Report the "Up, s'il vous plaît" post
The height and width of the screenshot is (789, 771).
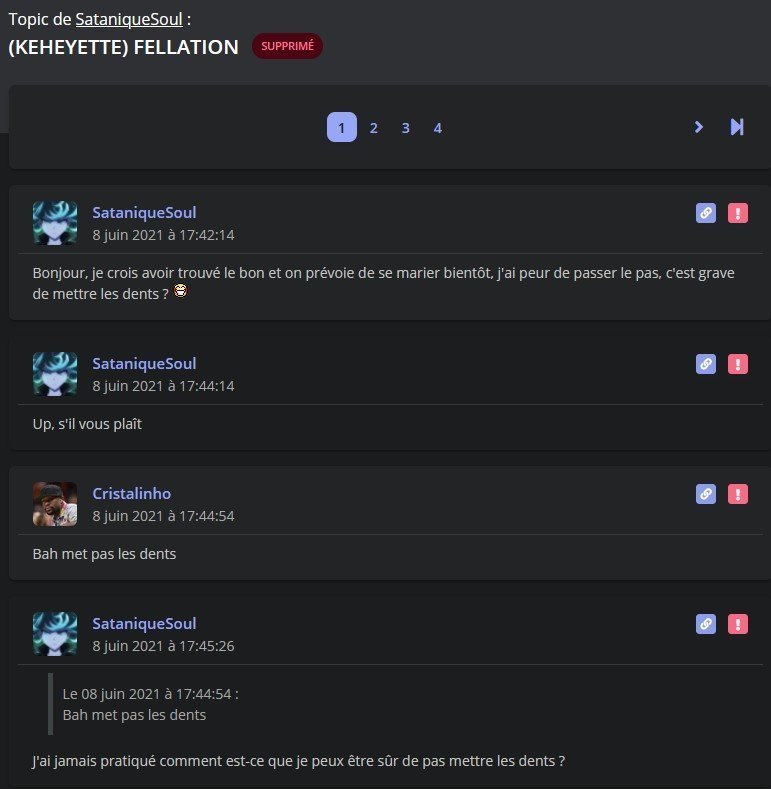[738, 364]
